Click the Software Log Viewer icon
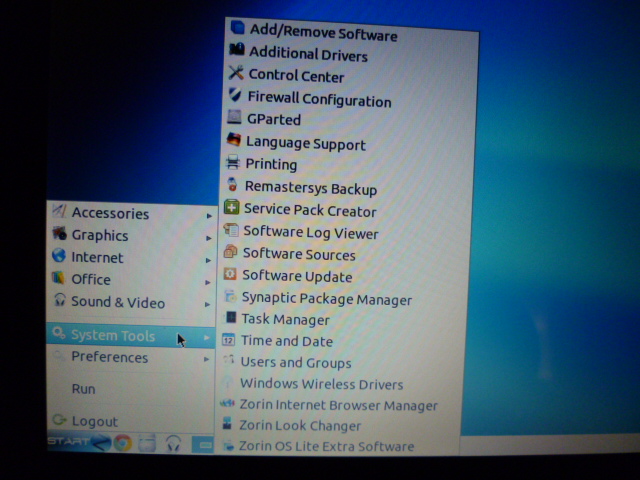 pos(231,229)
